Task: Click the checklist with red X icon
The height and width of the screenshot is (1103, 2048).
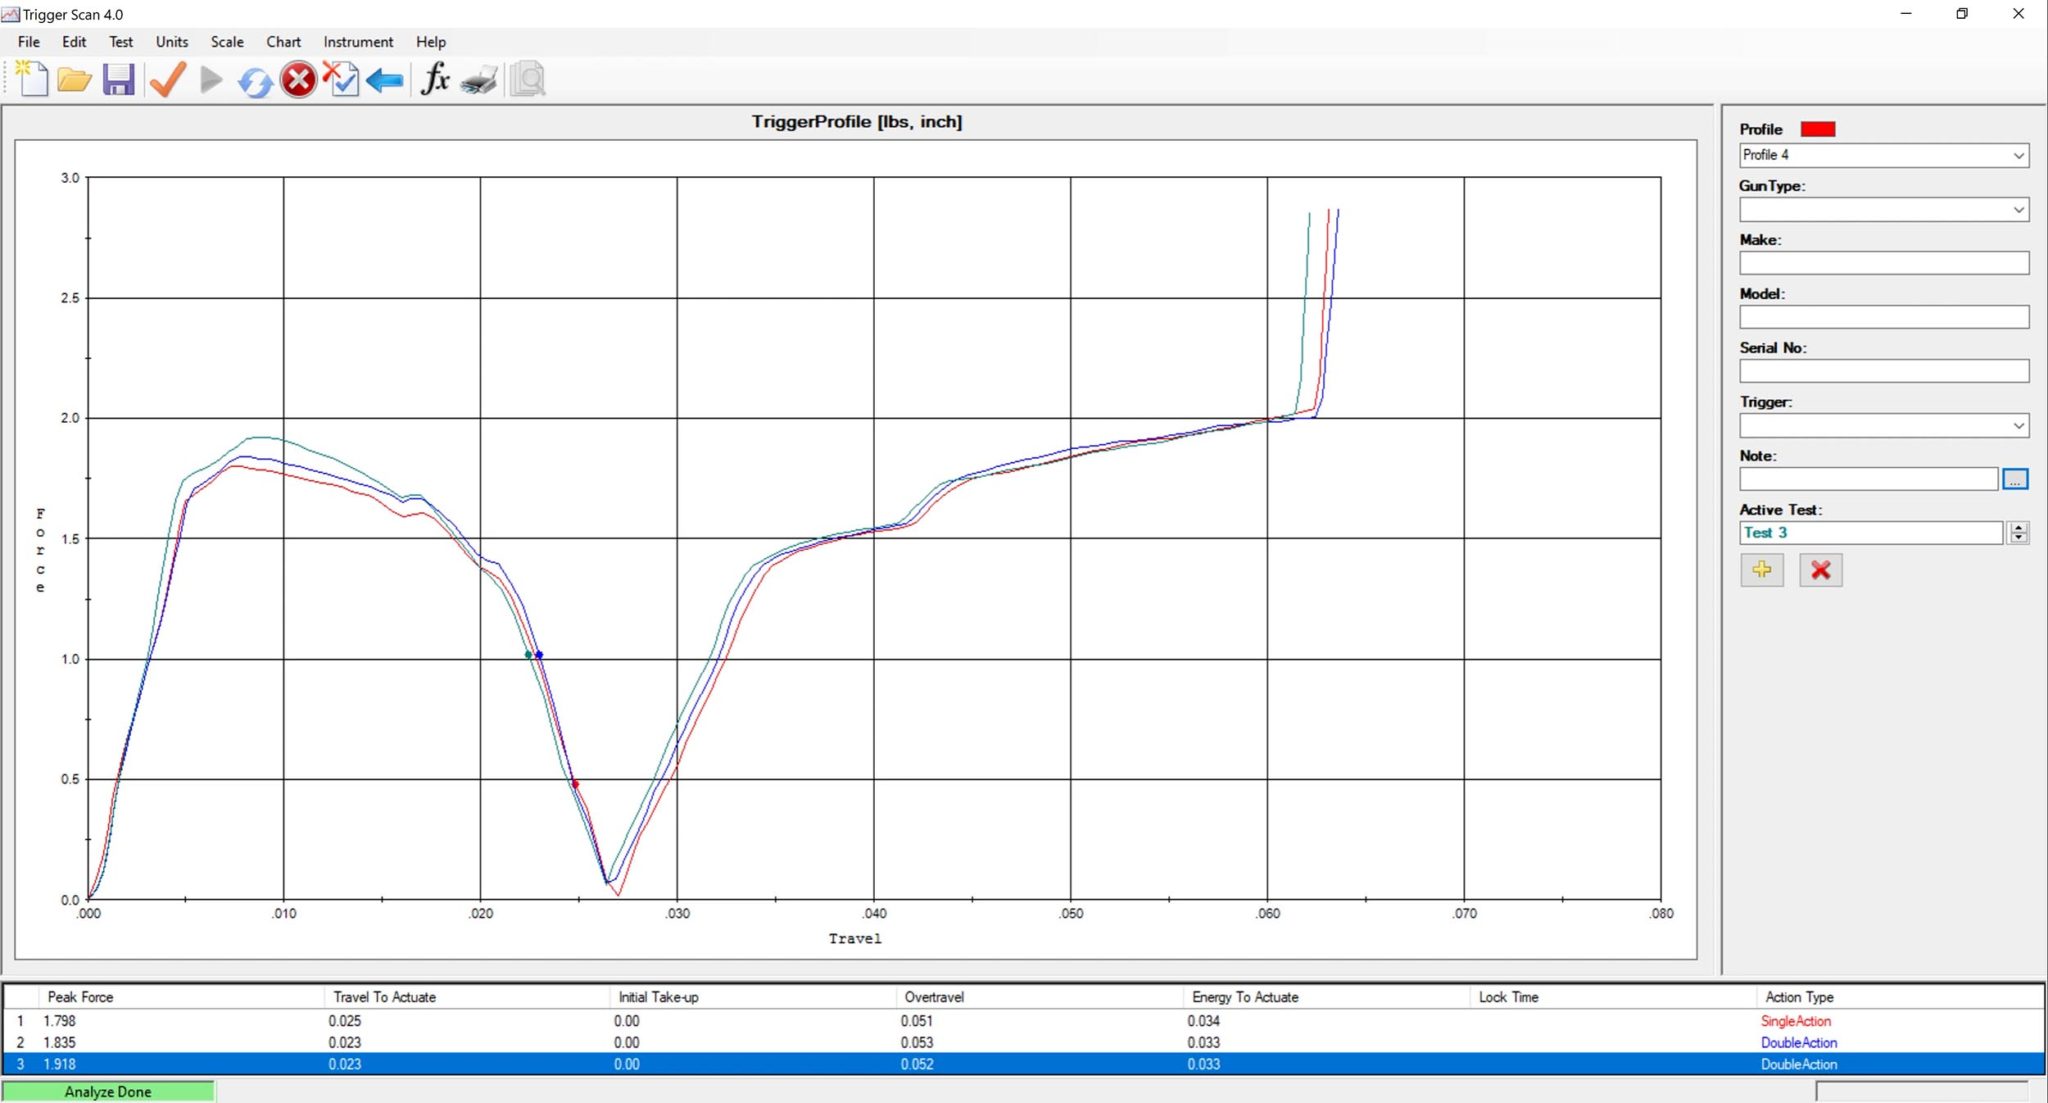Action: coord(342,79)
